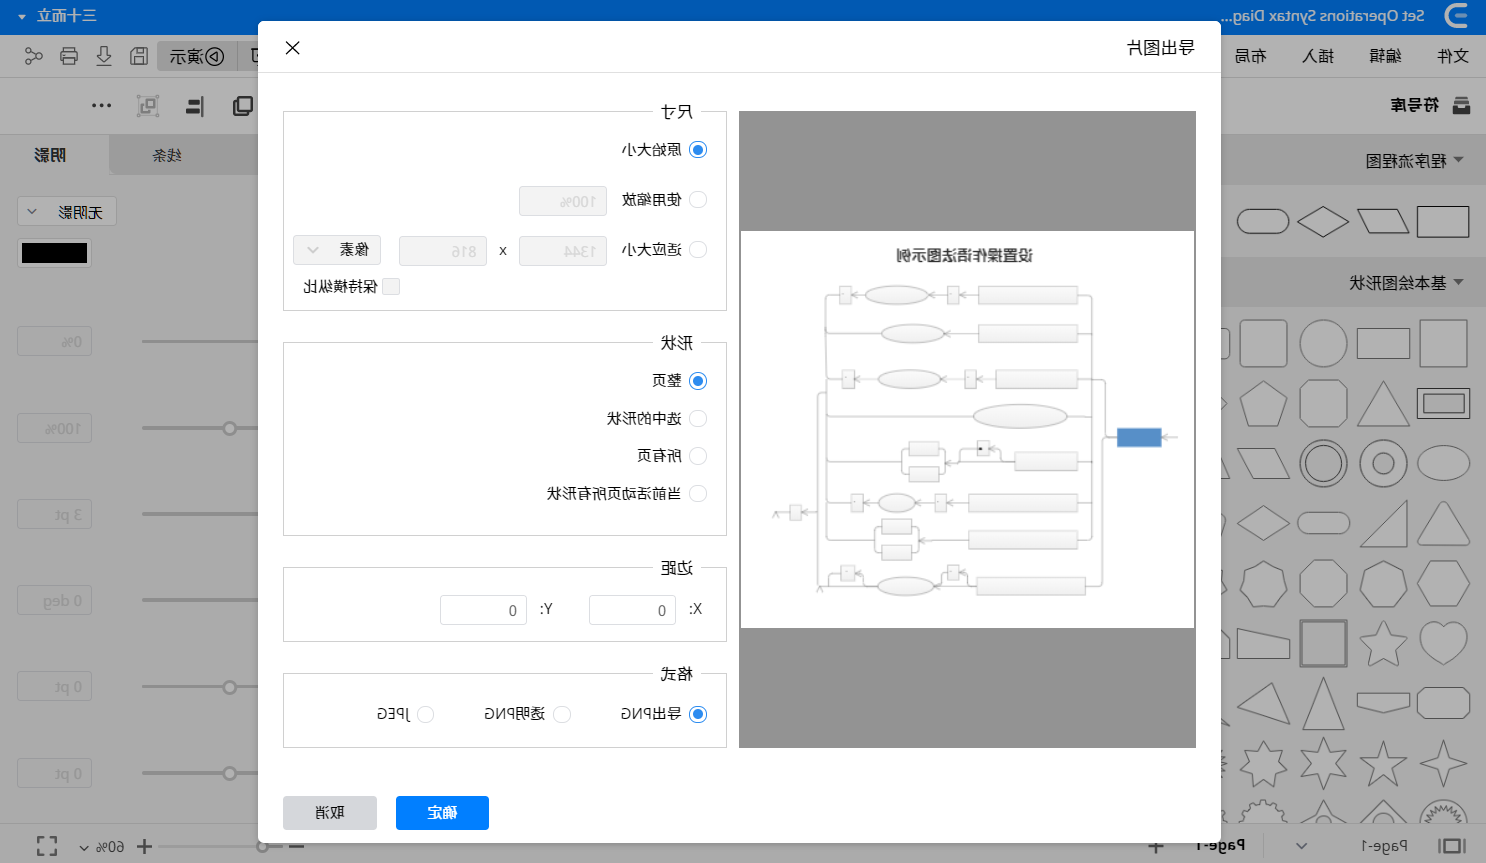Open the 布局 Layout menu
The image size is (1486, 863).
point(1250,56)
